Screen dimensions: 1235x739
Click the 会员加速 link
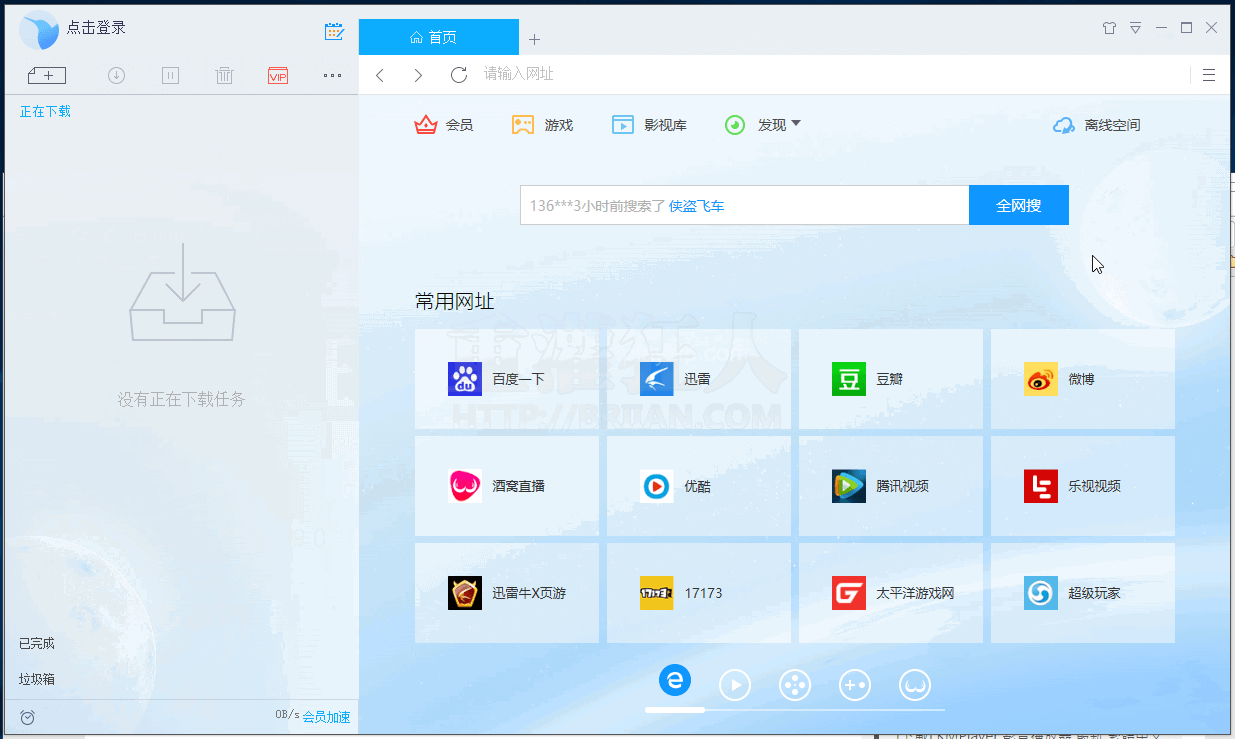point(326,717)
